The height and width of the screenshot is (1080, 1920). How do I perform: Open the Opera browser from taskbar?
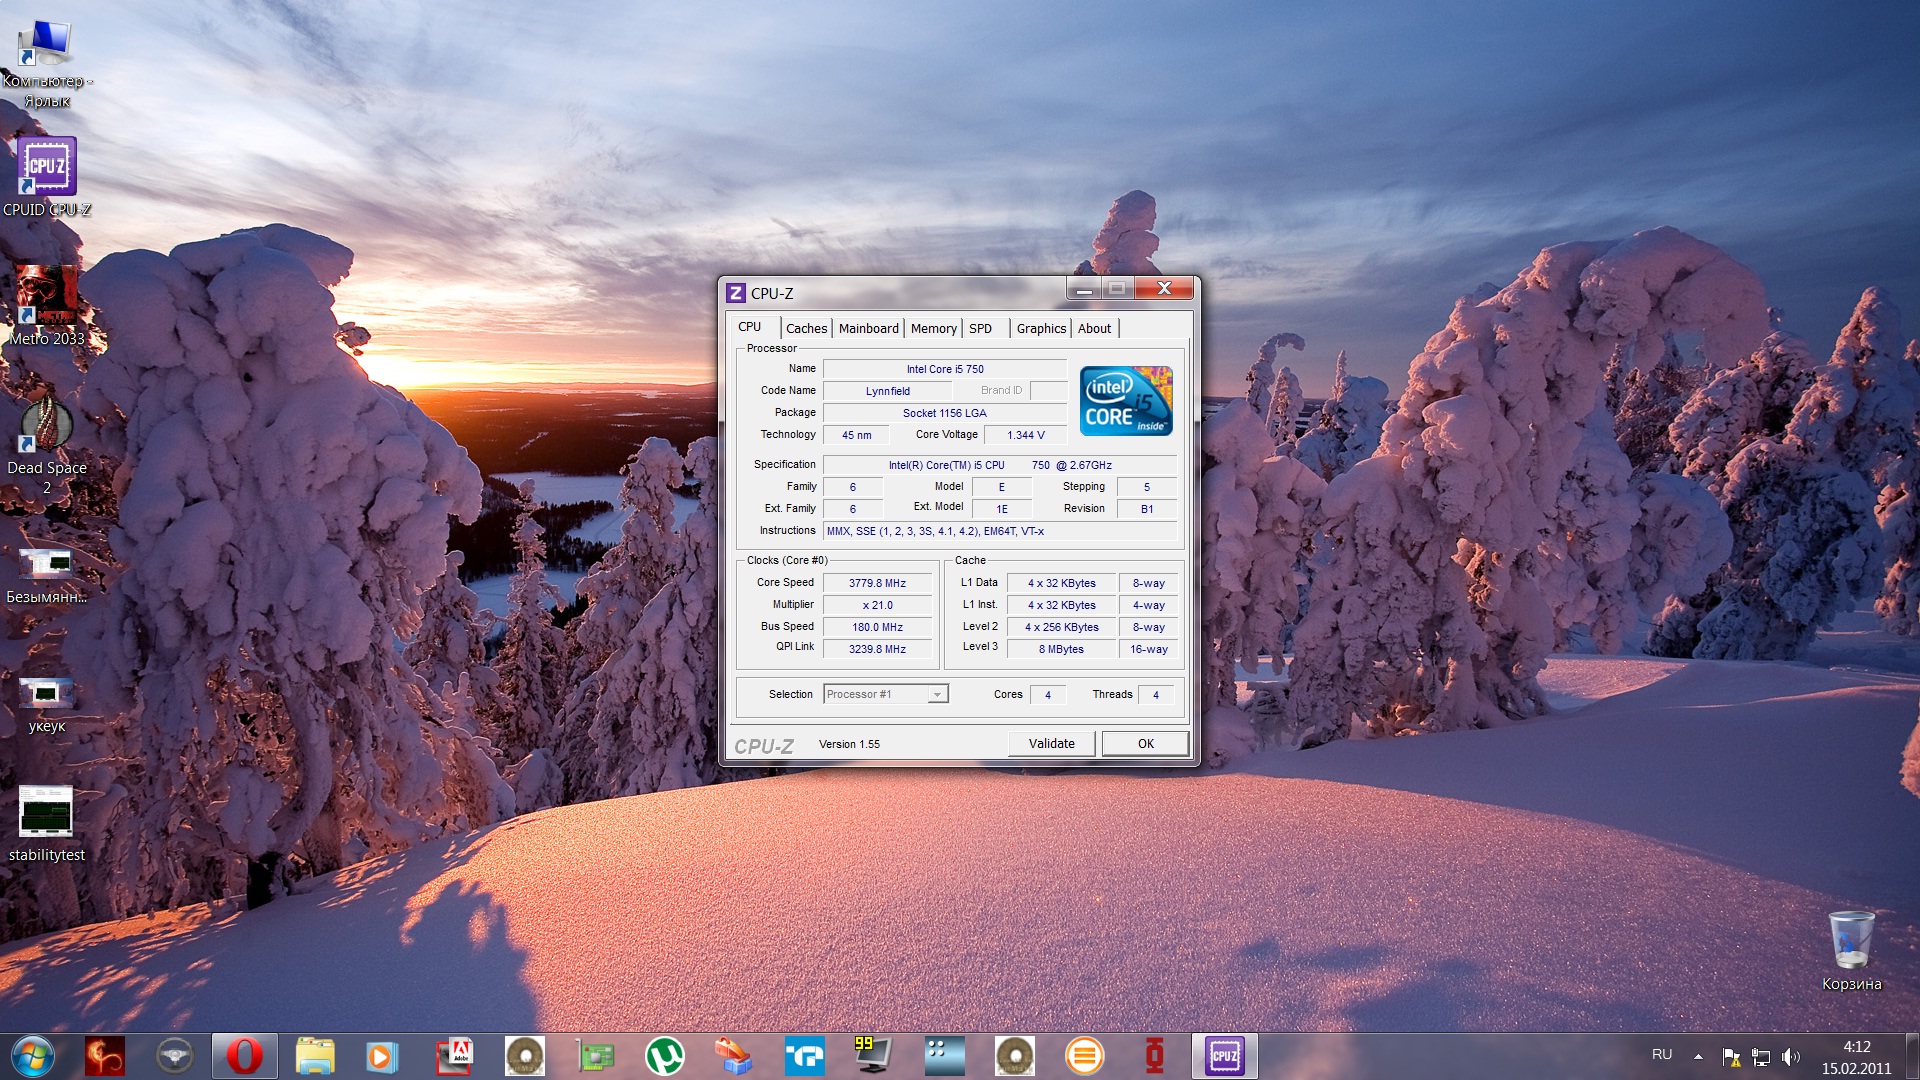[x=245, y=1056]
